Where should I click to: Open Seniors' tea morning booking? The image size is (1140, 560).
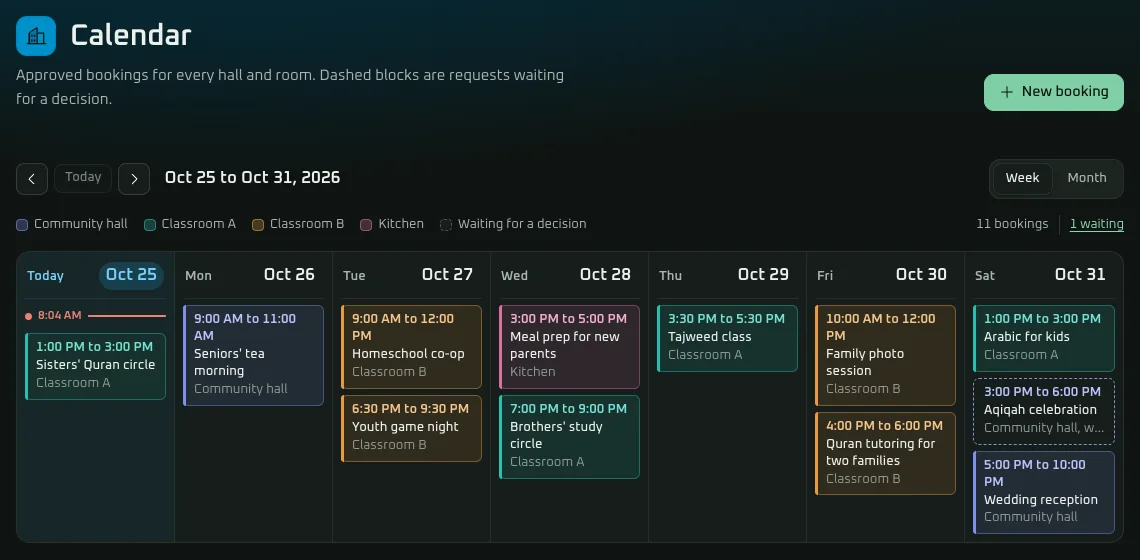pyautogui.click(x=253, y=356)
